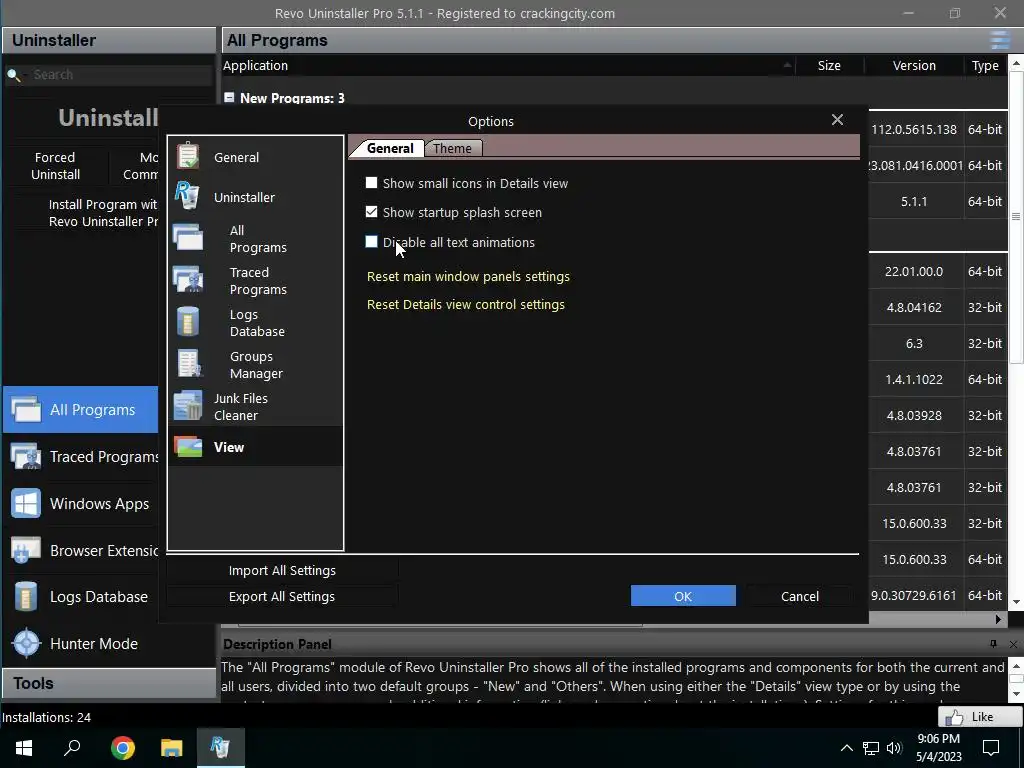Open File Explorer from taskbar
1024x768 pixels.
pyautogui.click(x=171, y=747)
